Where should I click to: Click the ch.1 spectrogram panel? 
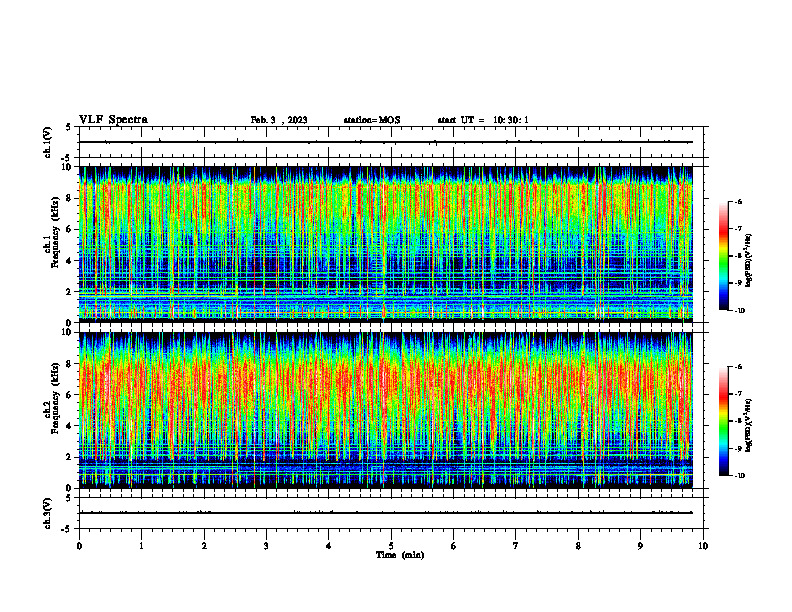386,244
